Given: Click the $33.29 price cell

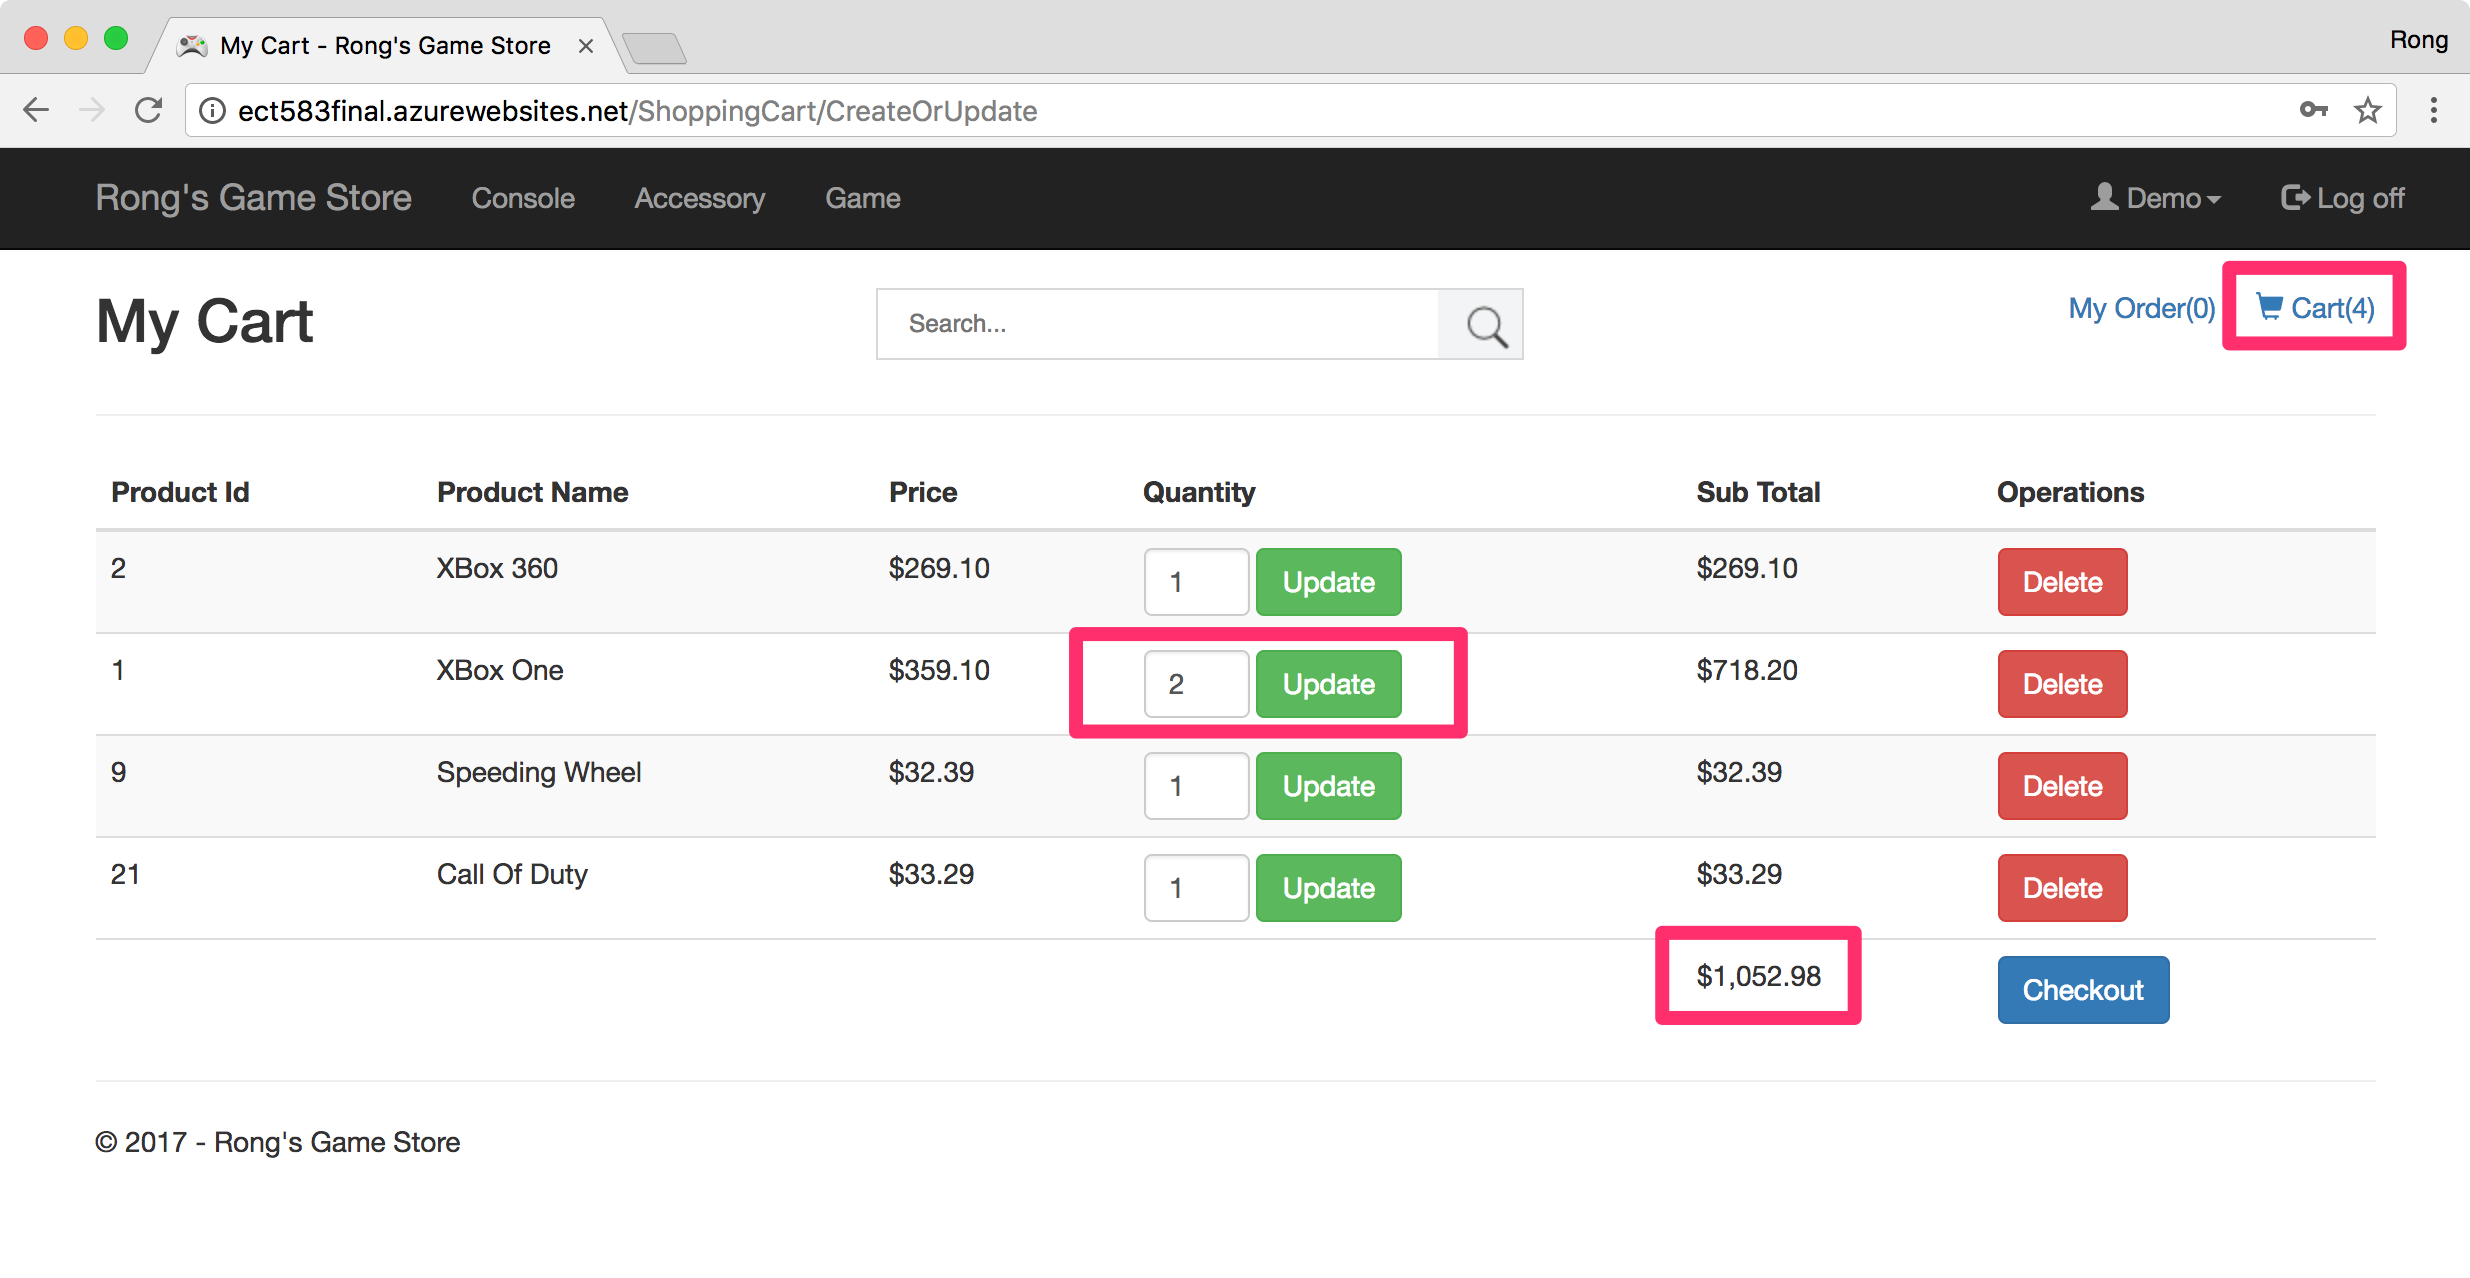Looking at the screenshot, I should point(931,874).
